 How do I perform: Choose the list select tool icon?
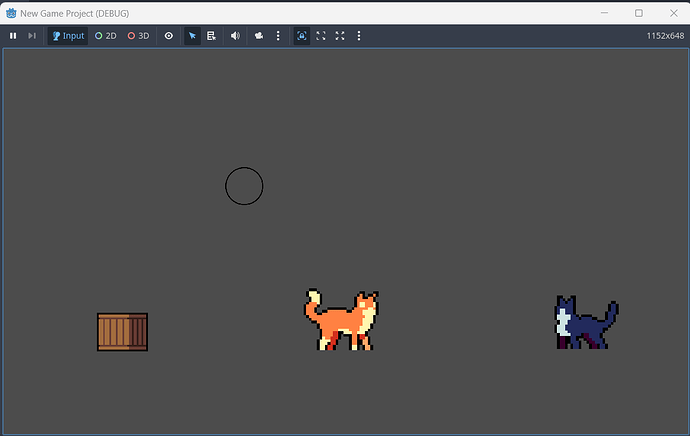click(x=211, y=36)
